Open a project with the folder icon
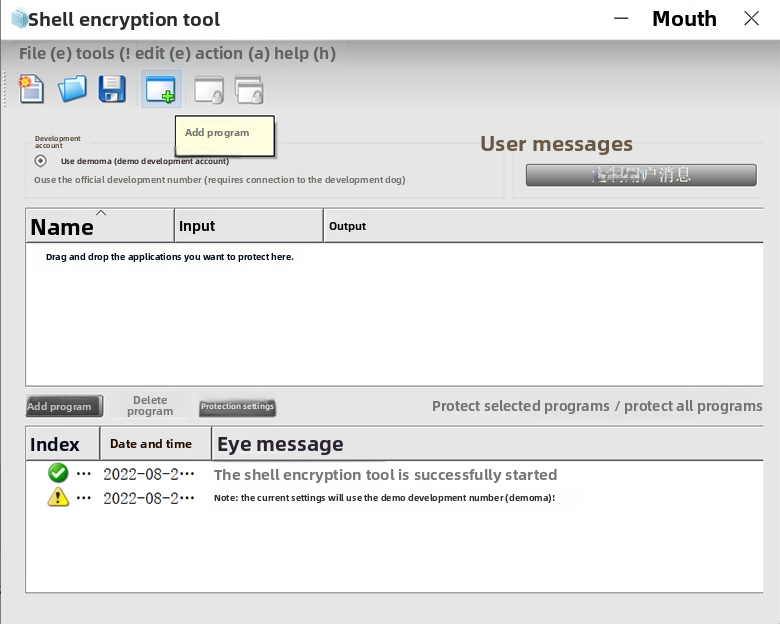Screen dimensions: 780x624 [x=72, y=89]
